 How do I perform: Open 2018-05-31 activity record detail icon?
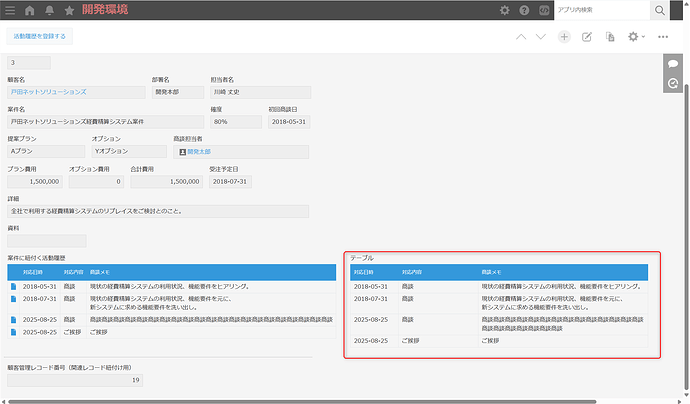point(13,286)
